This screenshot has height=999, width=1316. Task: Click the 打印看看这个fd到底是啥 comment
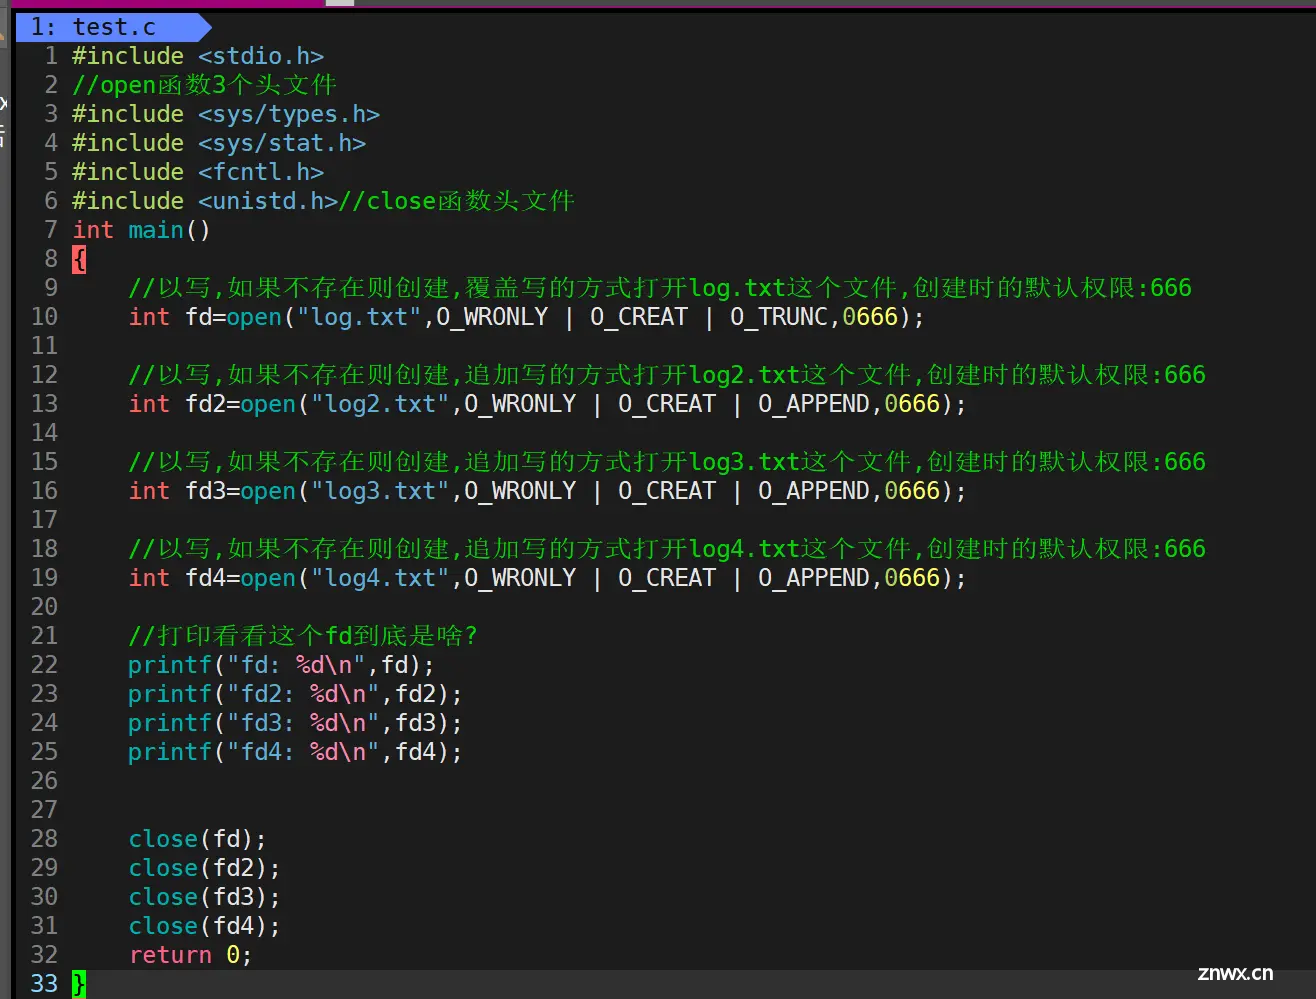click(303, 636)
